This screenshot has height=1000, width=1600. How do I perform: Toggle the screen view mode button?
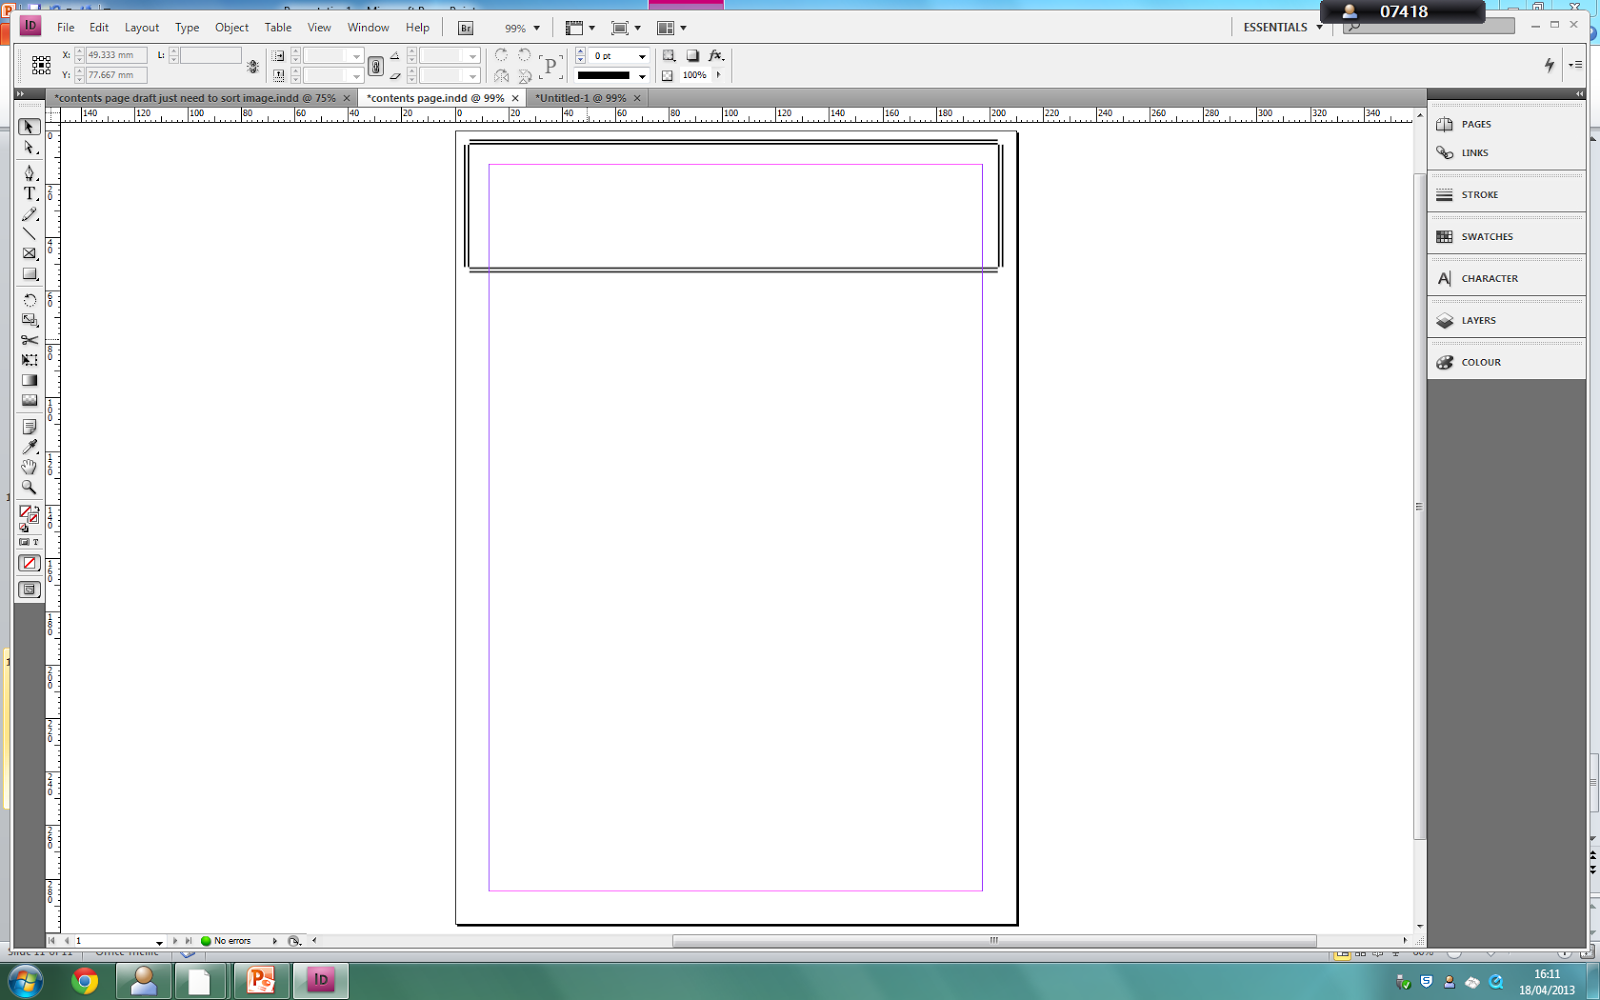pos(29,590)
